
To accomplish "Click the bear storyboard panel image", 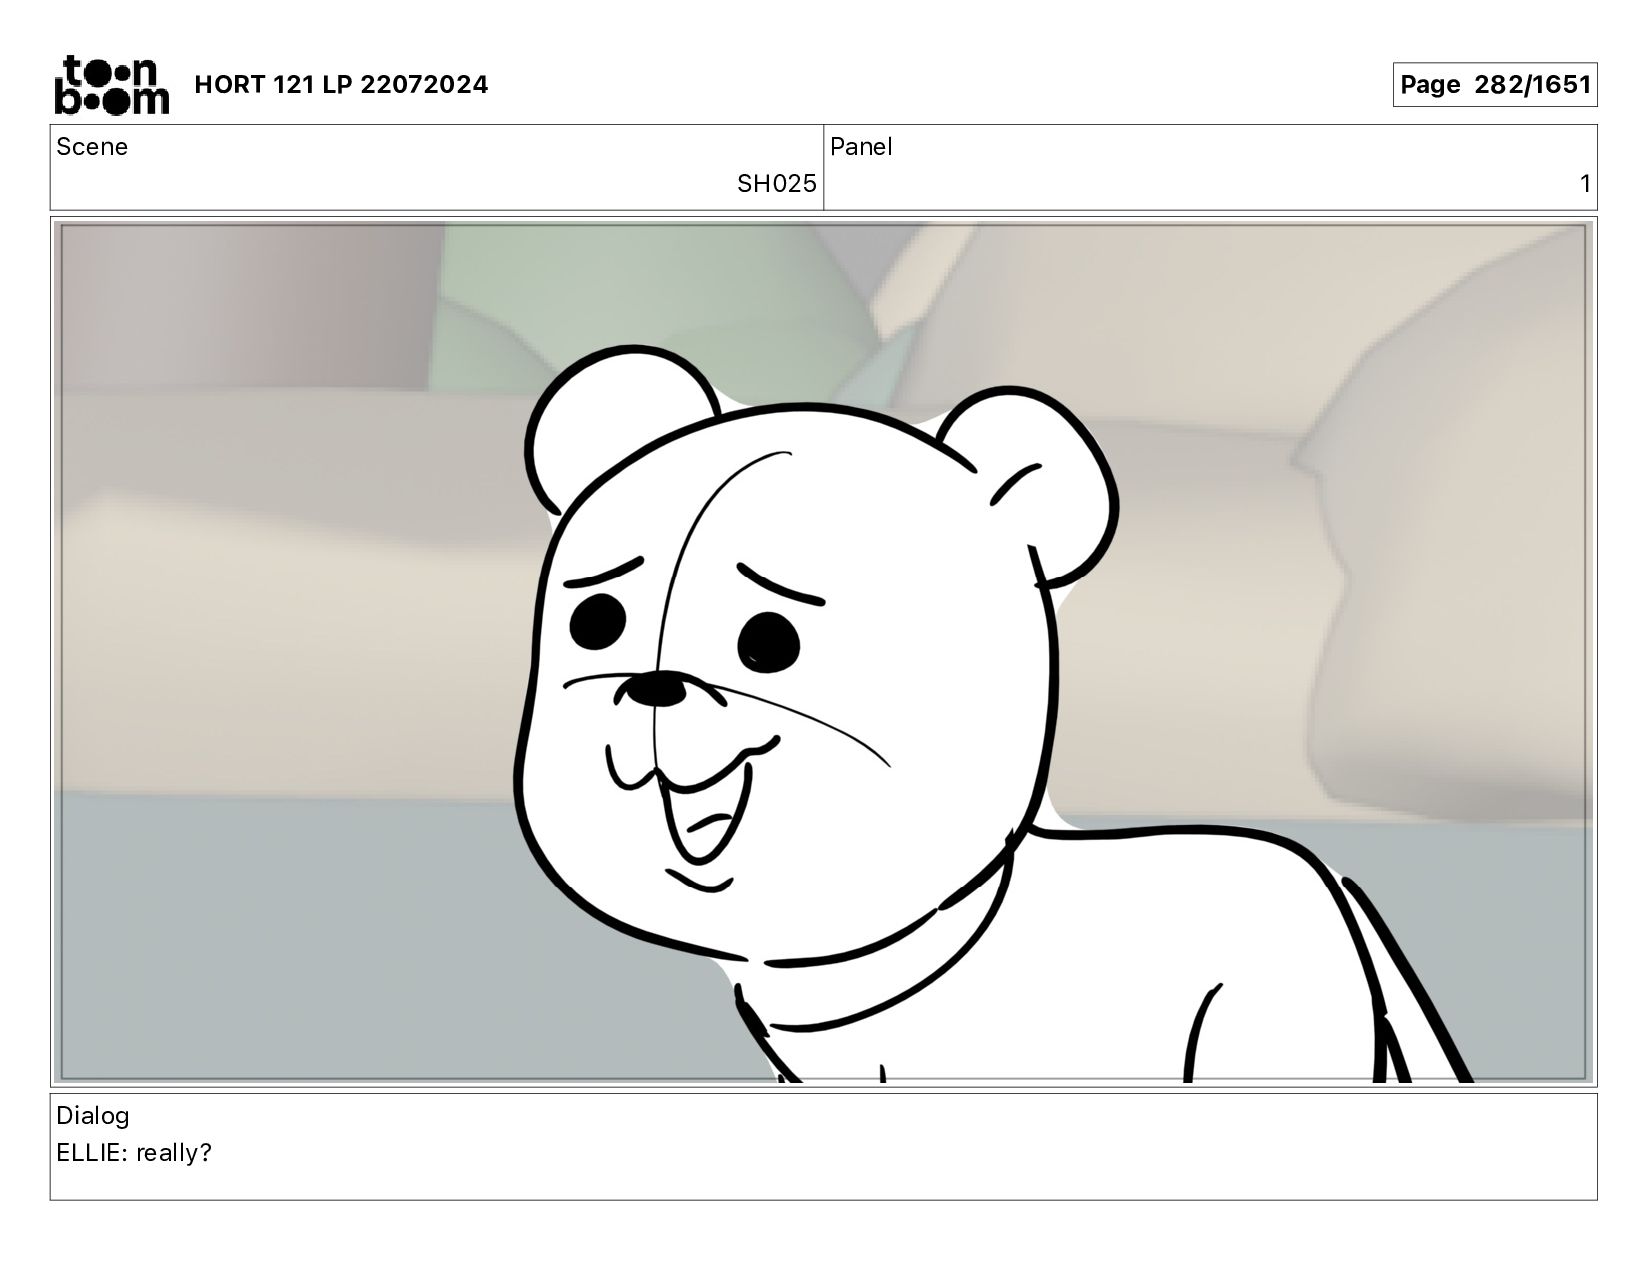I will [824, 652].
